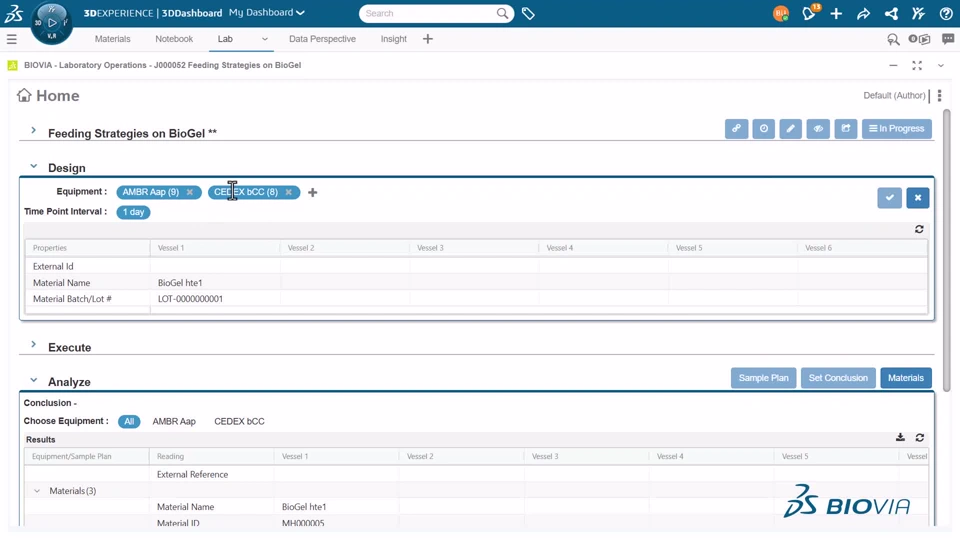Click the user search icon in tab bar
Image resolution: width=960 pixels, height=540 pixels.
point(893,39)
